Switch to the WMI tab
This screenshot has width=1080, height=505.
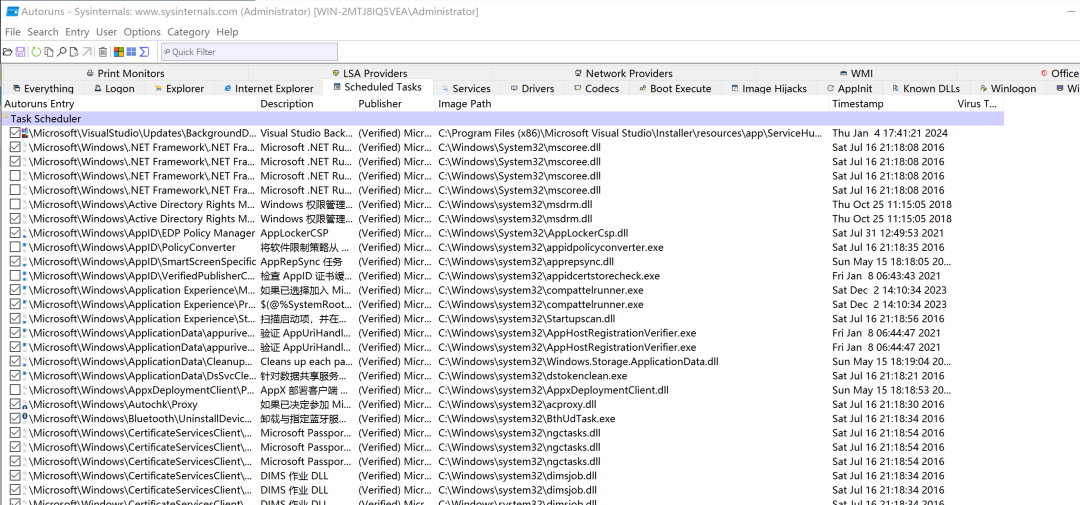[x=855, y=73]
